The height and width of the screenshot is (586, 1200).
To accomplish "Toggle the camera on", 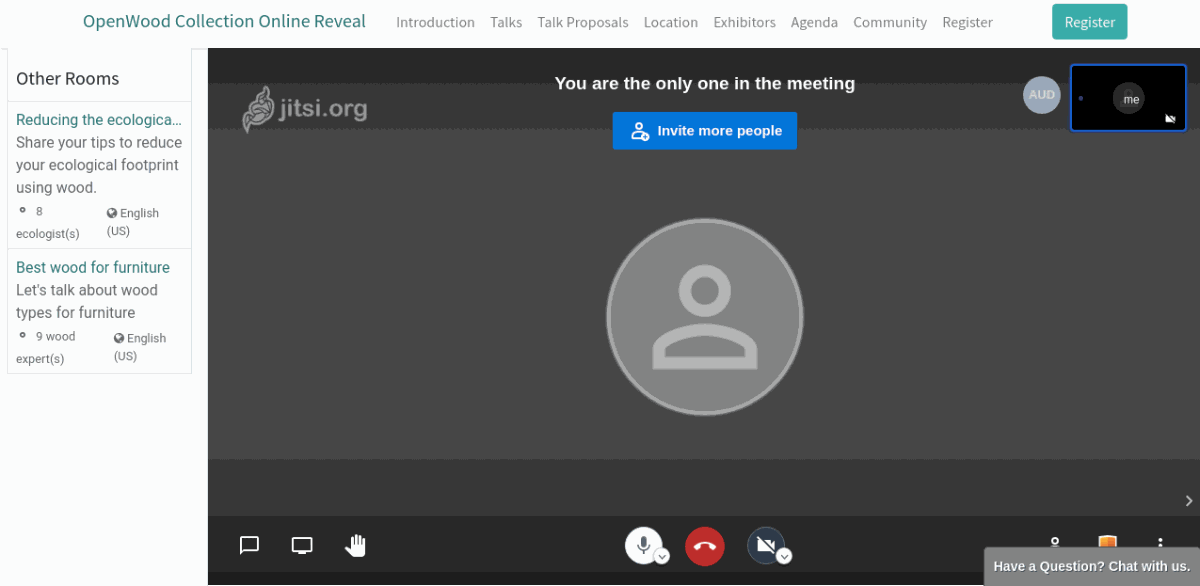I will 765,545.
